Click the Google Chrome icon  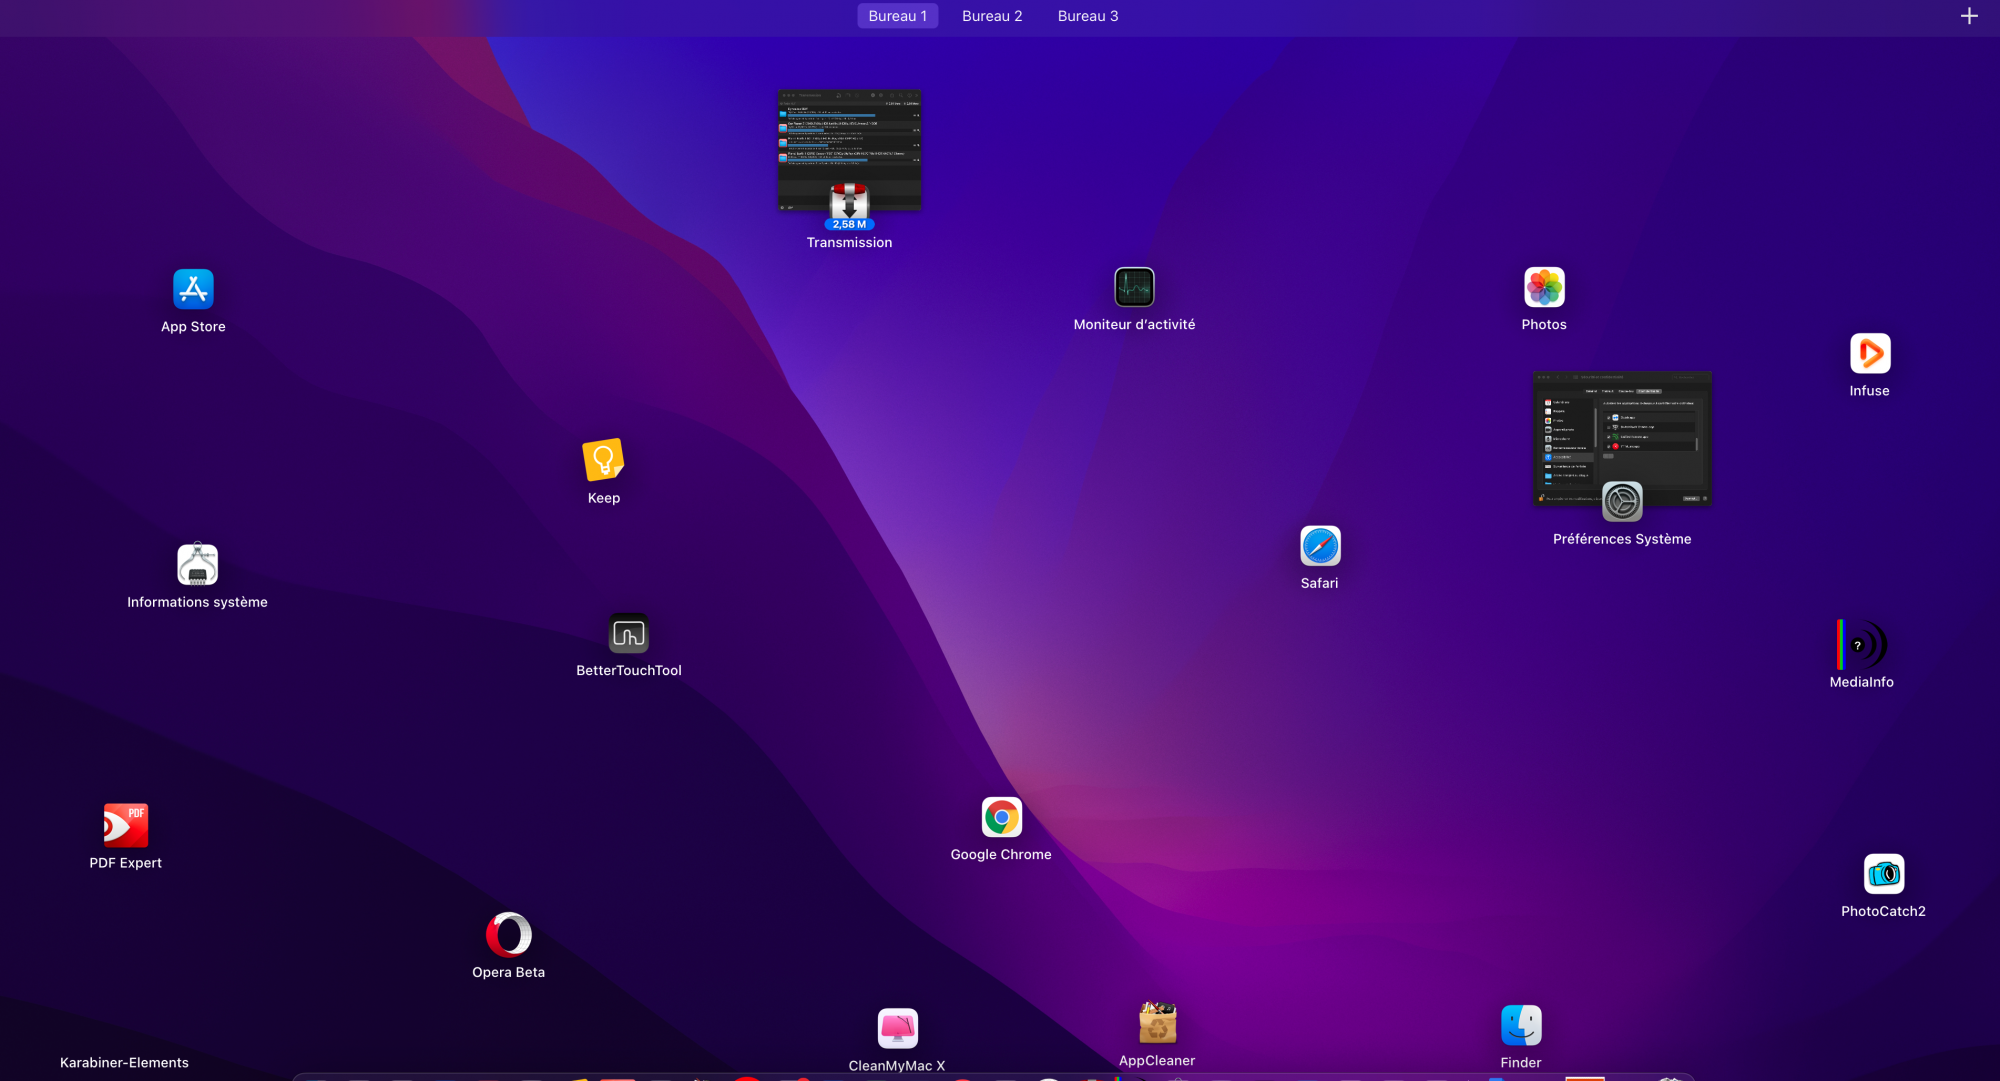[x=1001, y=817]
